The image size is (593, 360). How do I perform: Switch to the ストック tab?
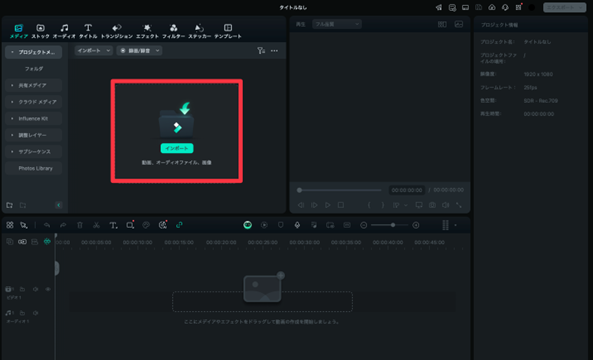[x=40, y=31]
